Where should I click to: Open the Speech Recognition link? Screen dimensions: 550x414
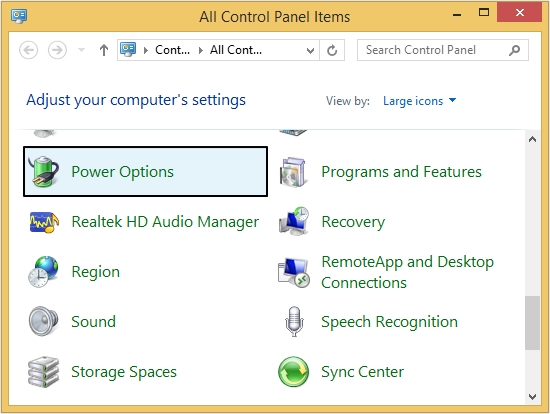pyautogui.click(x=389, y=322)
